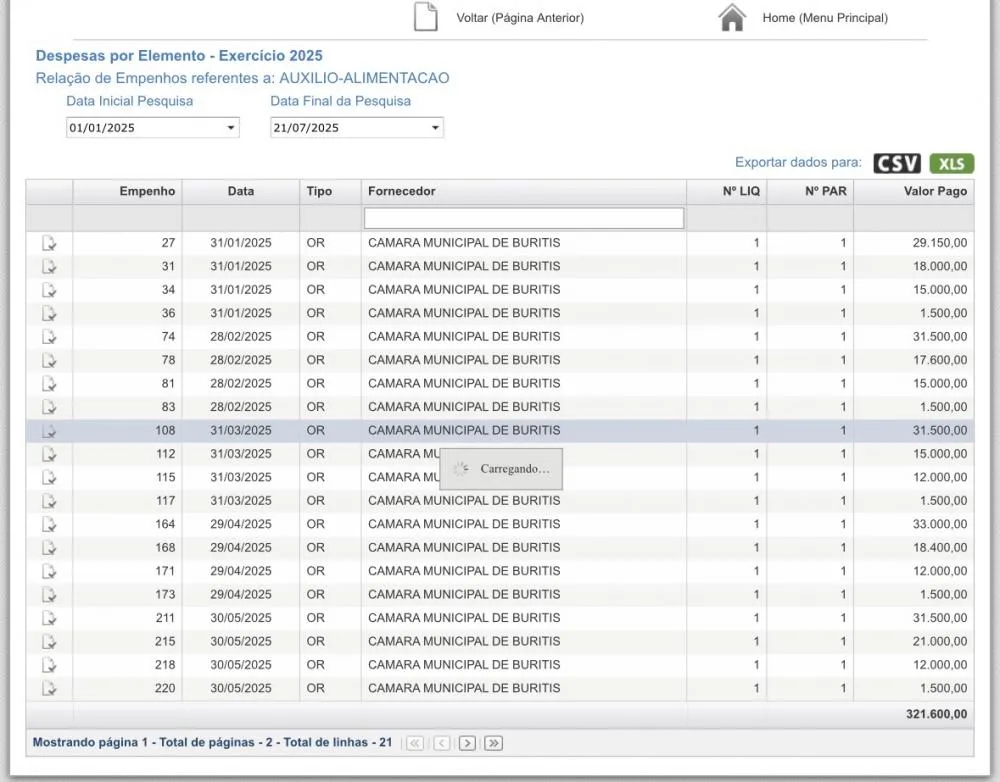Click Home (Menu Principal) link

(825, 18)
